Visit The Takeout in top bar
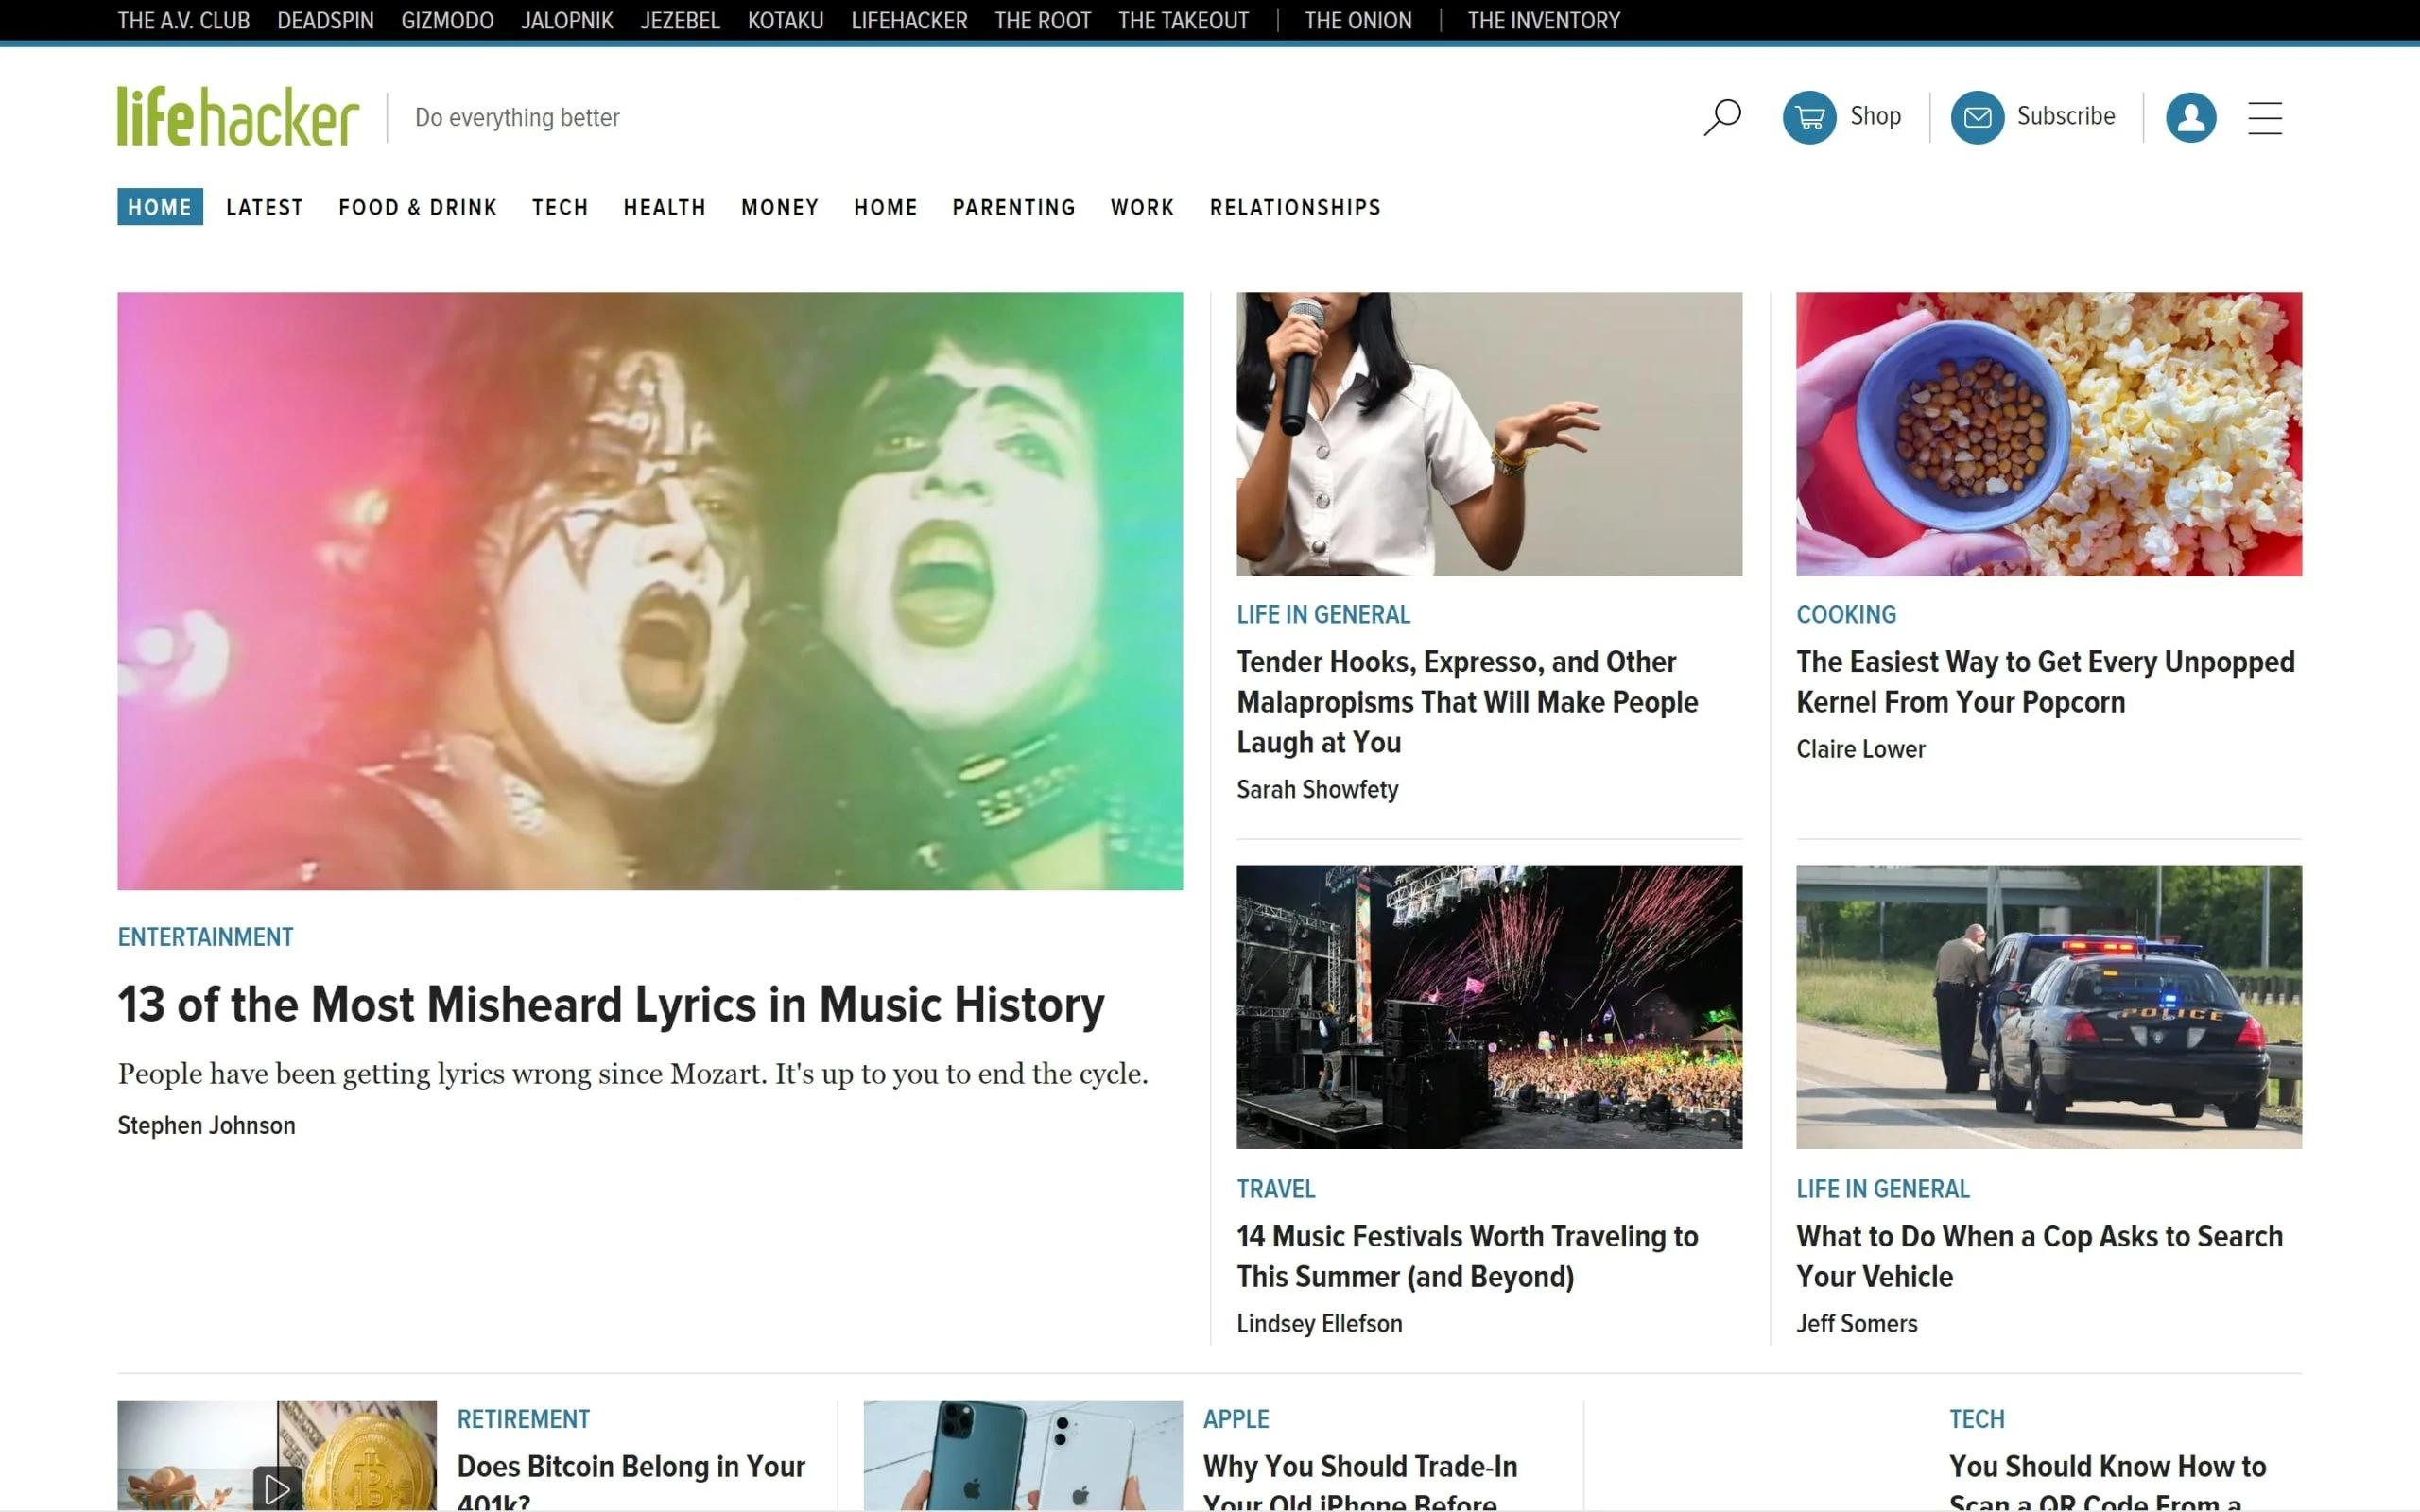 [1183, 20]
